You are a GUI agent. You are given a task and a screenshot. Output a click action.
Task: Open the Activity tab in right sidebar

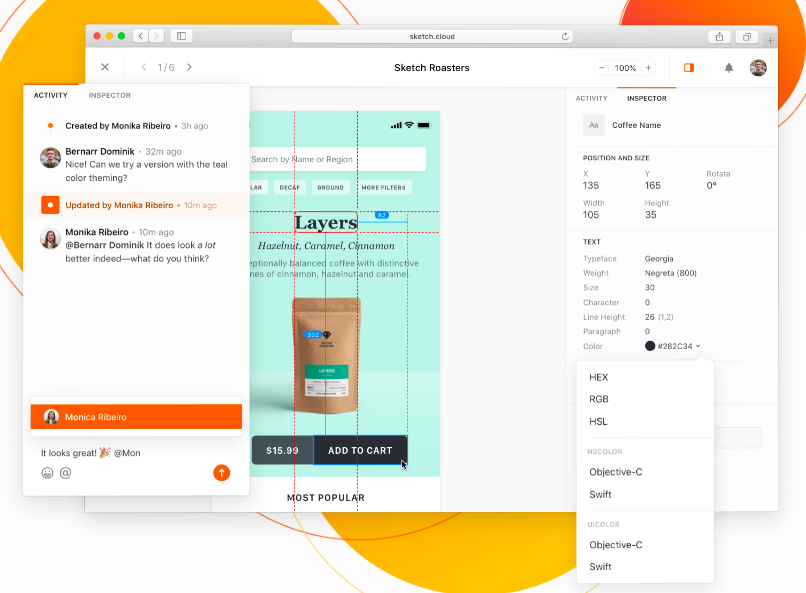tap(591, 98)
